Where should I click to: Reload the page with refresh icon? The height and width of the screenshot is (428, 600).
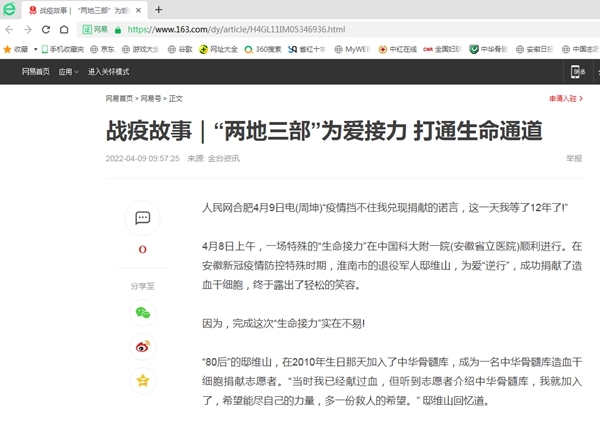click(46, 30)
